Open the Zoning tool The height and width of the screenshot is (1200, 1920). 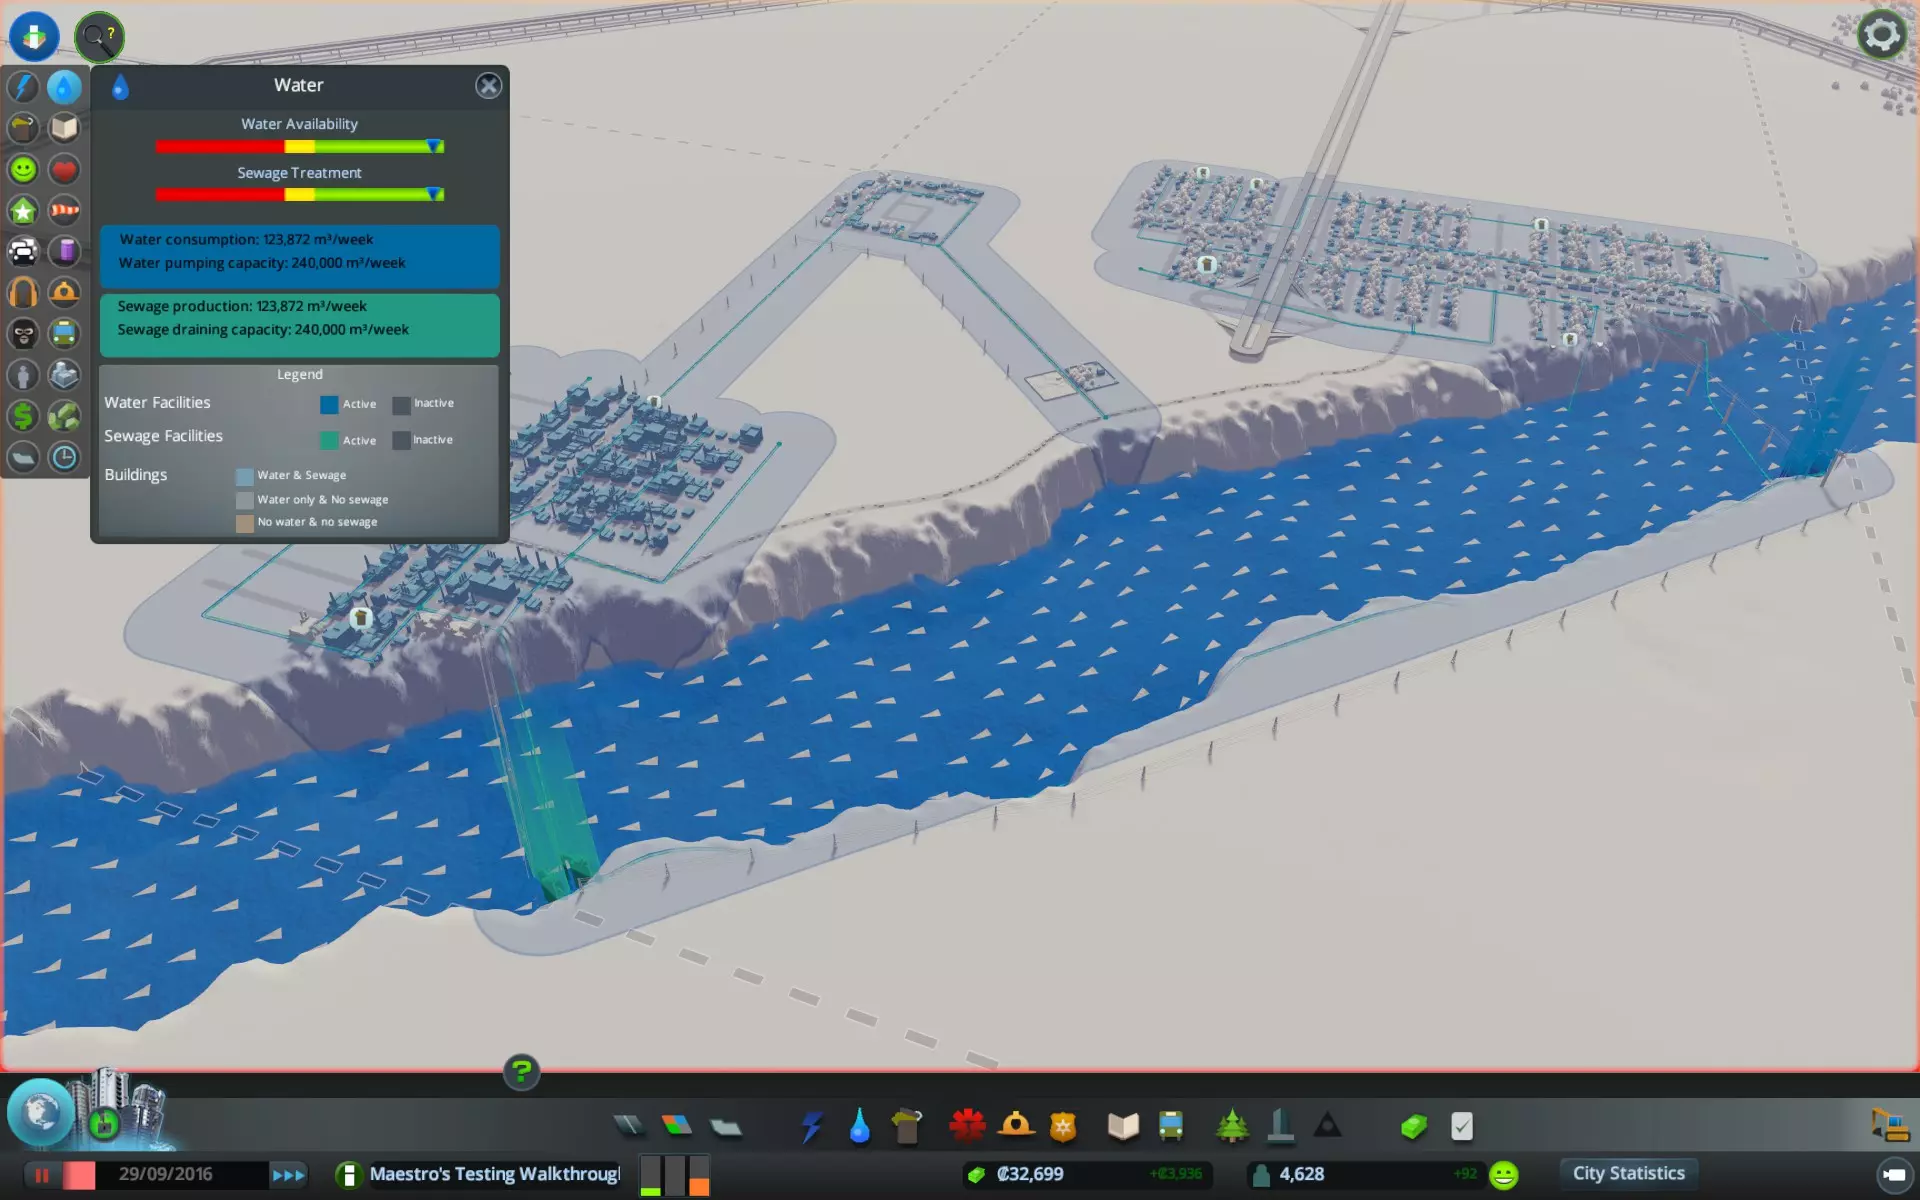pos(677,1126)
